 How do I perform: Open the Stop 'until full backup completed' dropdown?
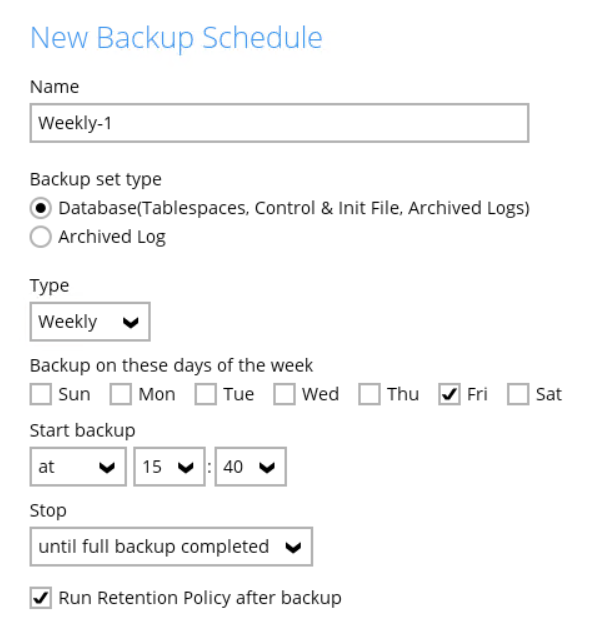(171, 547)
